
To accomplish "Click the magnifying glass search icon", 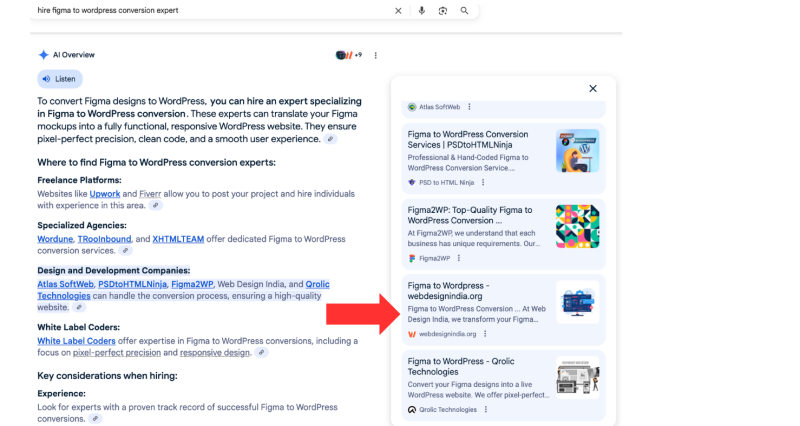I will click(464, 11).
